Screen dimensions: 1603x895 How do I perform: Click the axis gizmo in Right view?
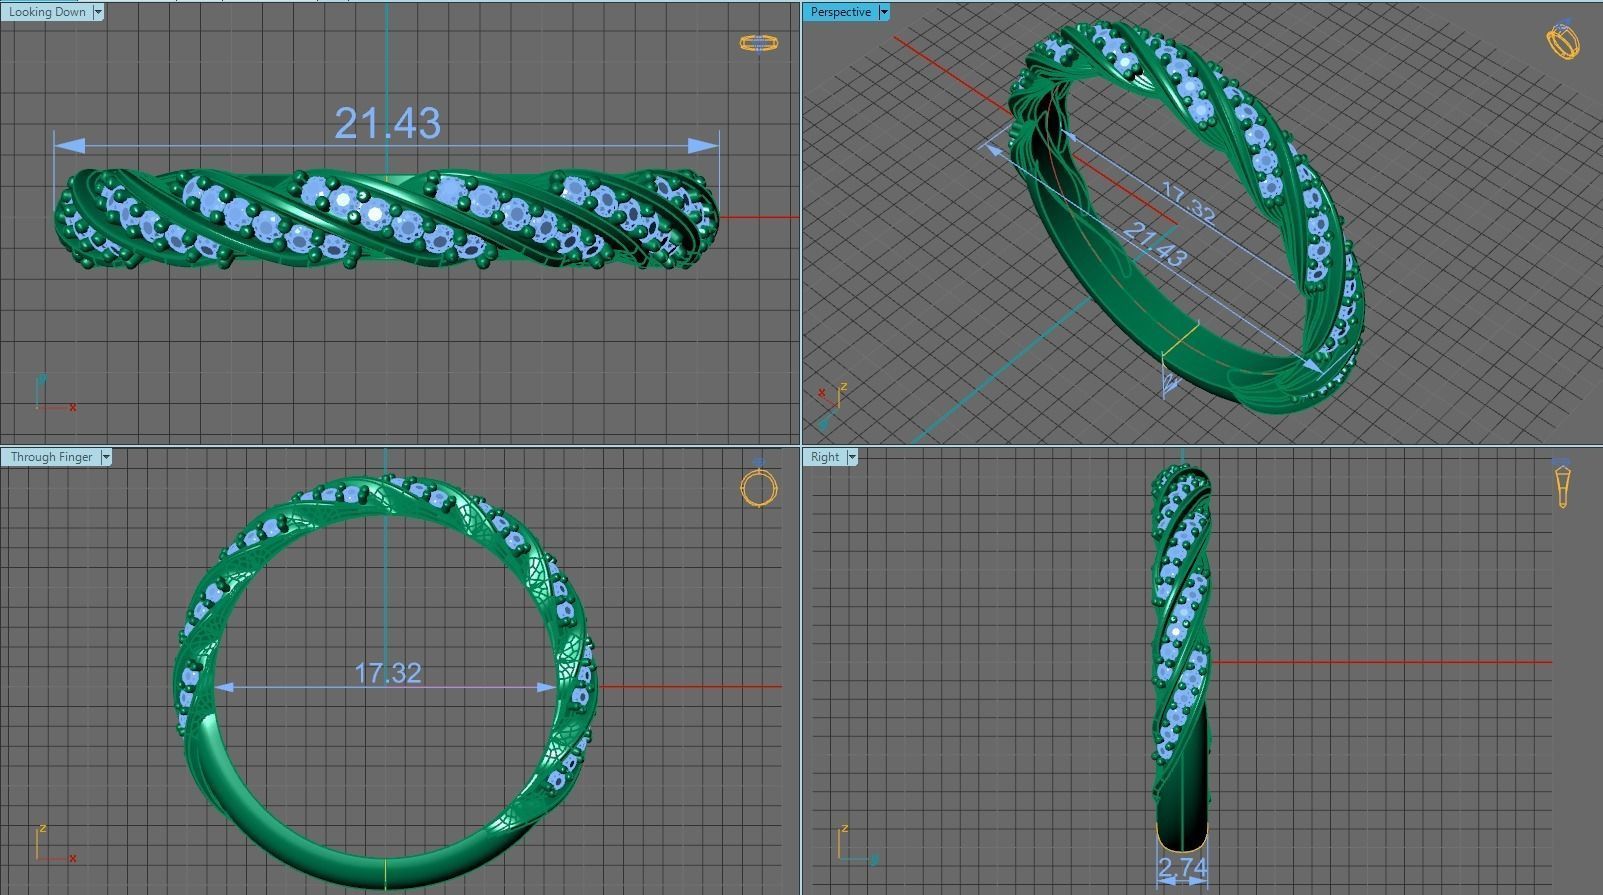coord(858,844)
